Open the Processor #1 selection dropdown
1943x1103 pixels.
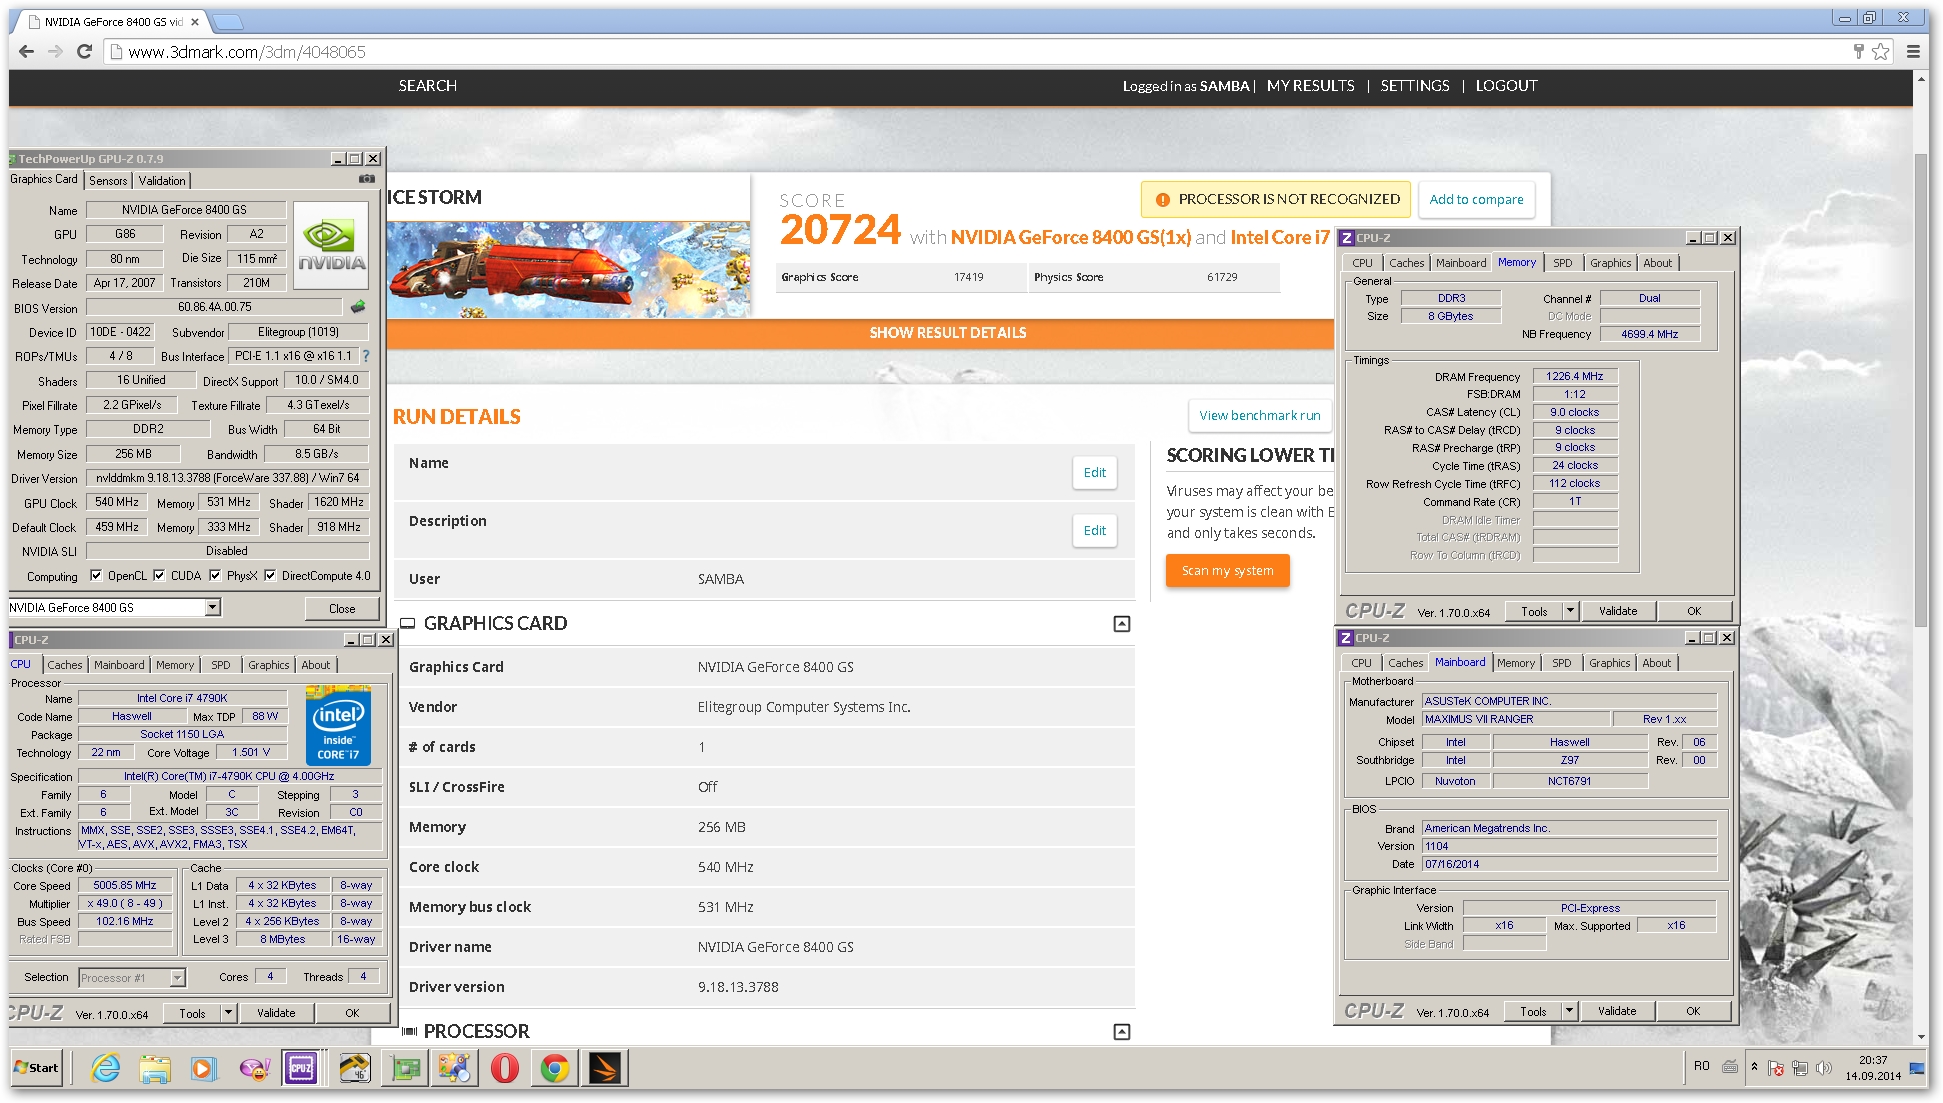tap(177, 977)
